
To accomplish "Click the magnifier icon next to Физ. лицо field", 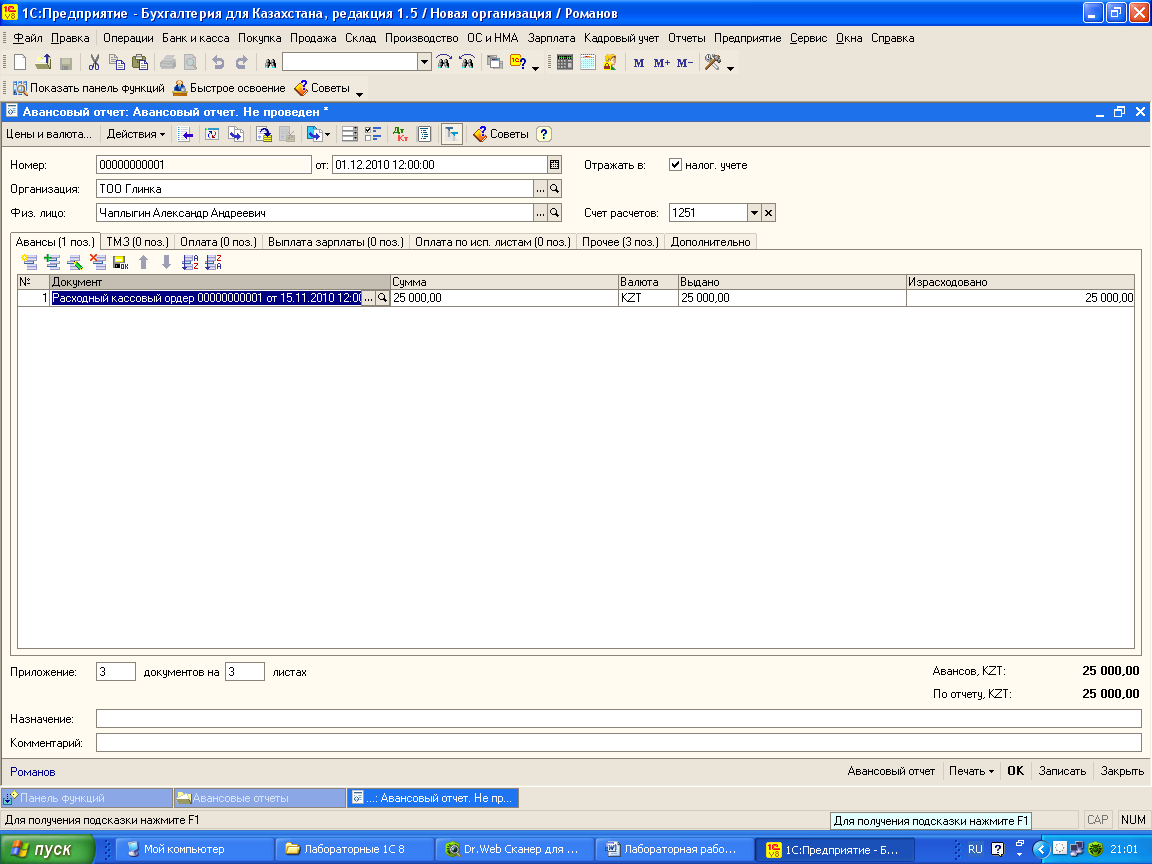I will coord(555,213).
